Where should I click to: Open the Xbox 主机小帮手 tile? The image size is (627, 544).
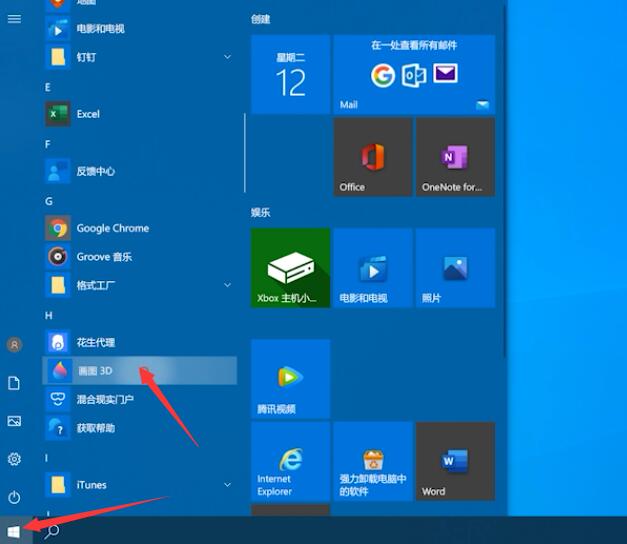click(291, 268)
